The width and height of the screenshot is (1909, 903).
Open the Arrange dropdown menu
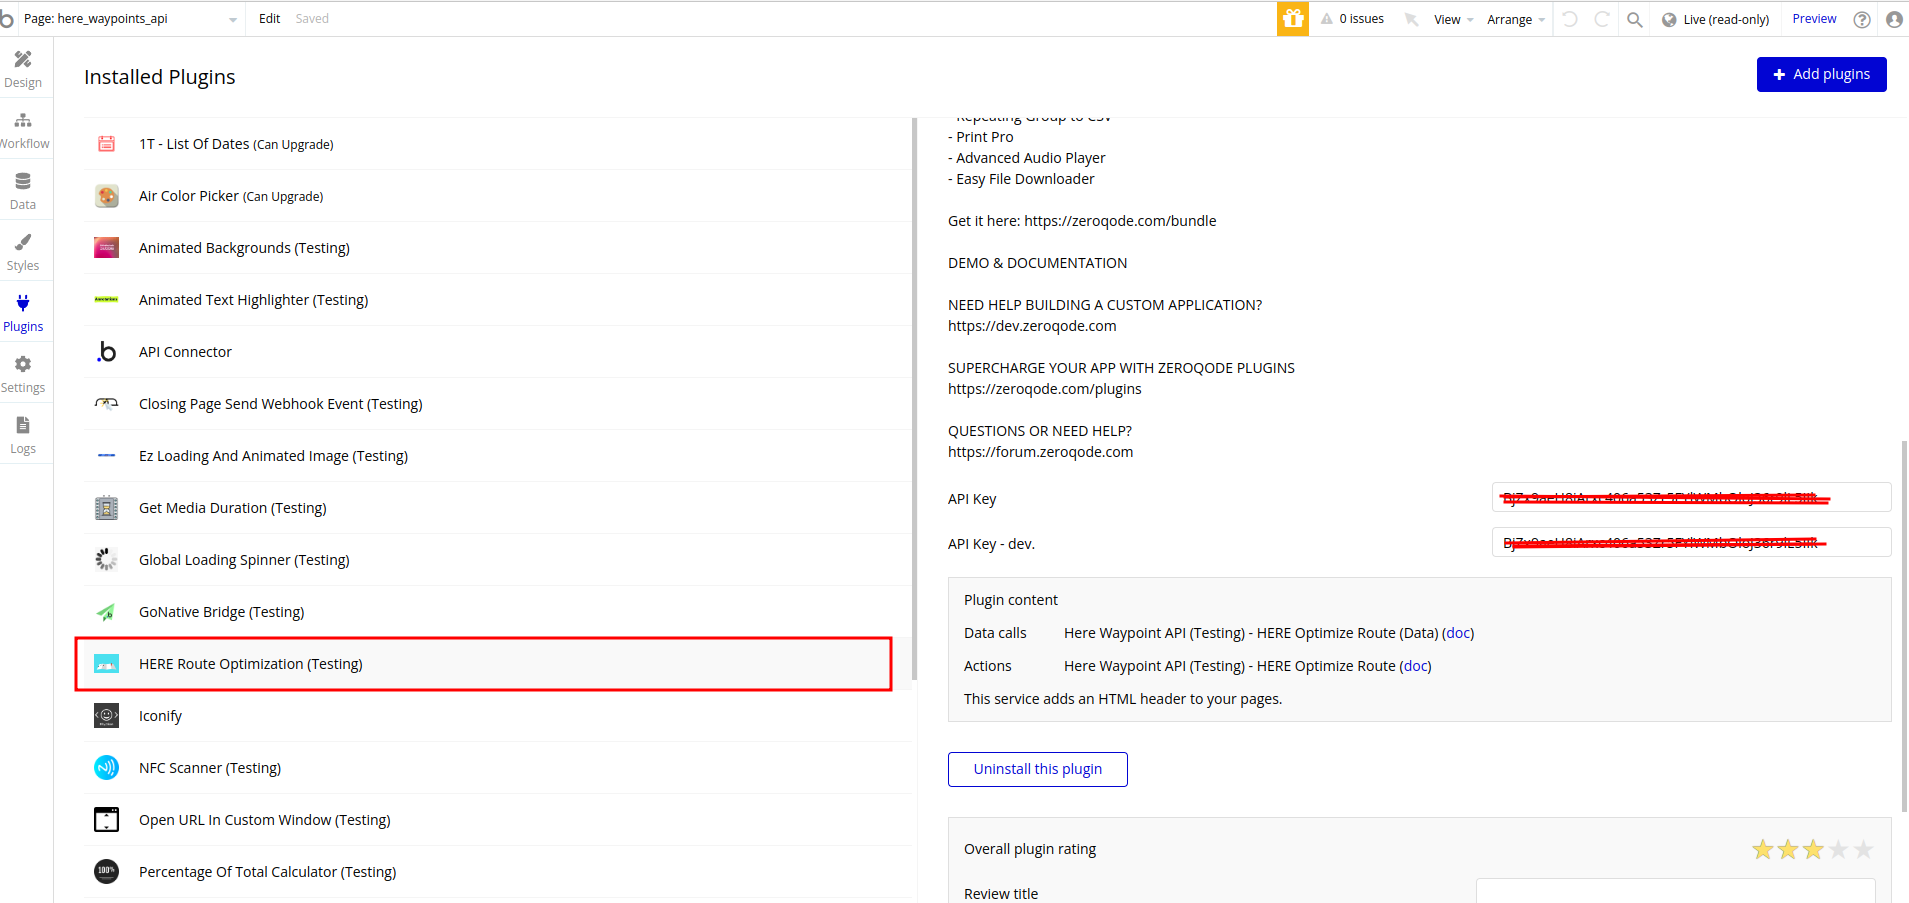[x=1516, y=19]
